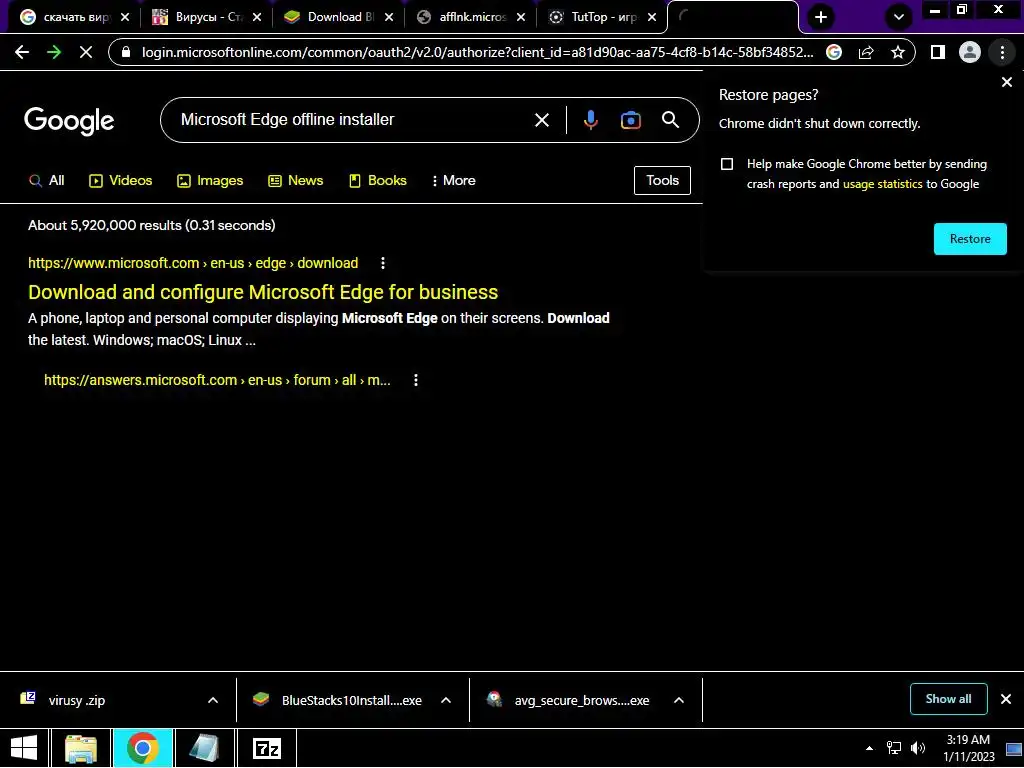Open the search Tools button
1024x768 pixels.
click(x=662, y=180)
